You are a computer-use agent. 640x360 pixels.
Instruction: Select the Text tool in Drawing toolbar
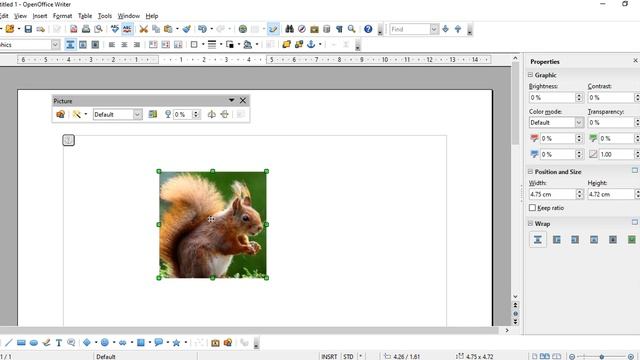pyautogui.click(x=59, y=343)
